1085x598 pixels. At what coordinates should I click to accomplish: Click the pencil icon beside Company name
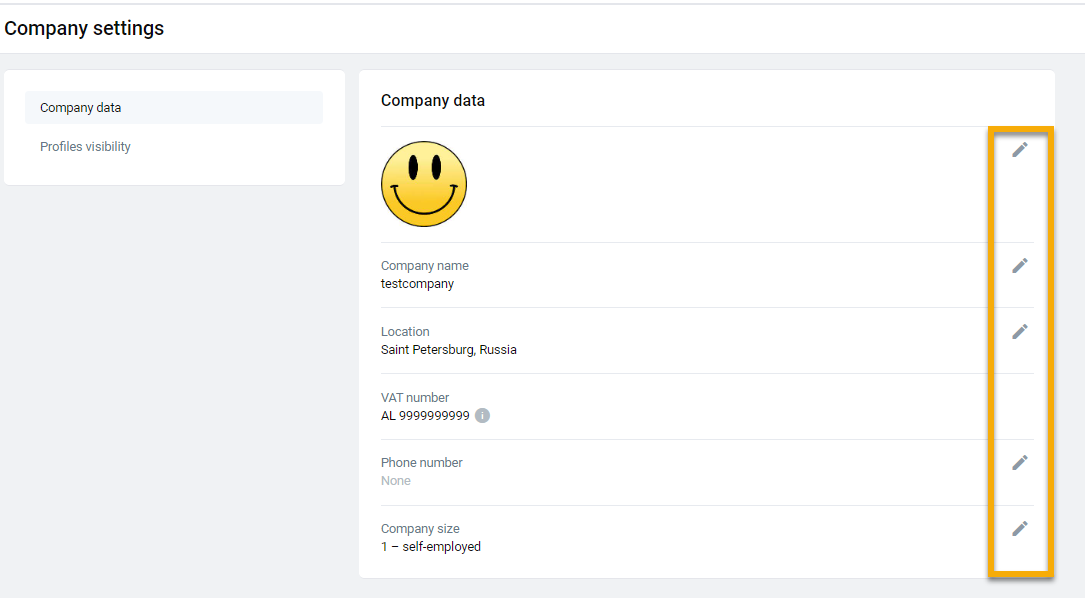(x=1019, y=266)
